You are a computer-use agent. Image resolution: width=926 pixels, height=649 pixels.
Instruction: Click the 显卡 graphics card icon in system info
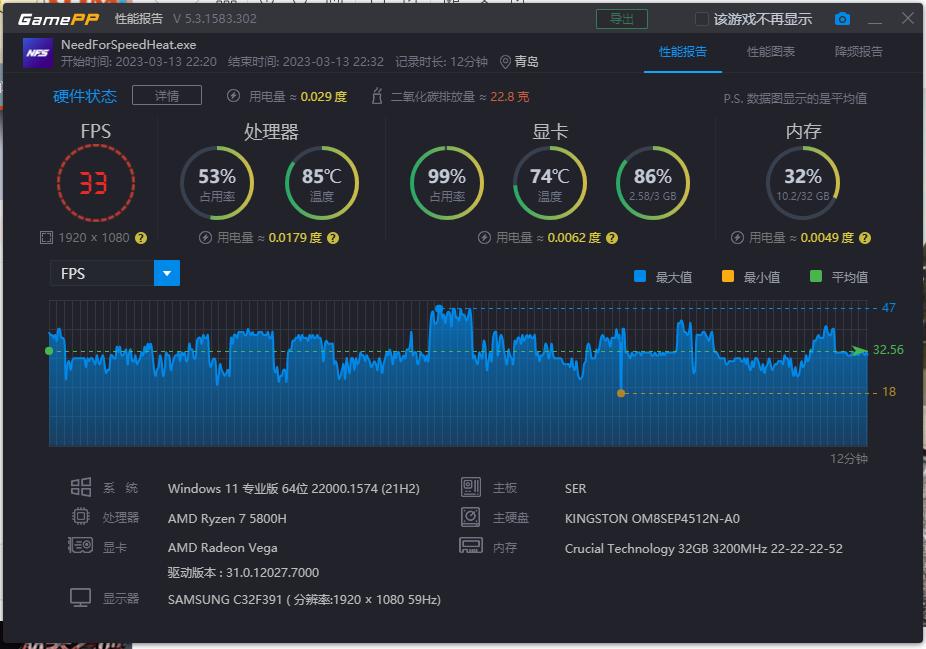point(78,546)
